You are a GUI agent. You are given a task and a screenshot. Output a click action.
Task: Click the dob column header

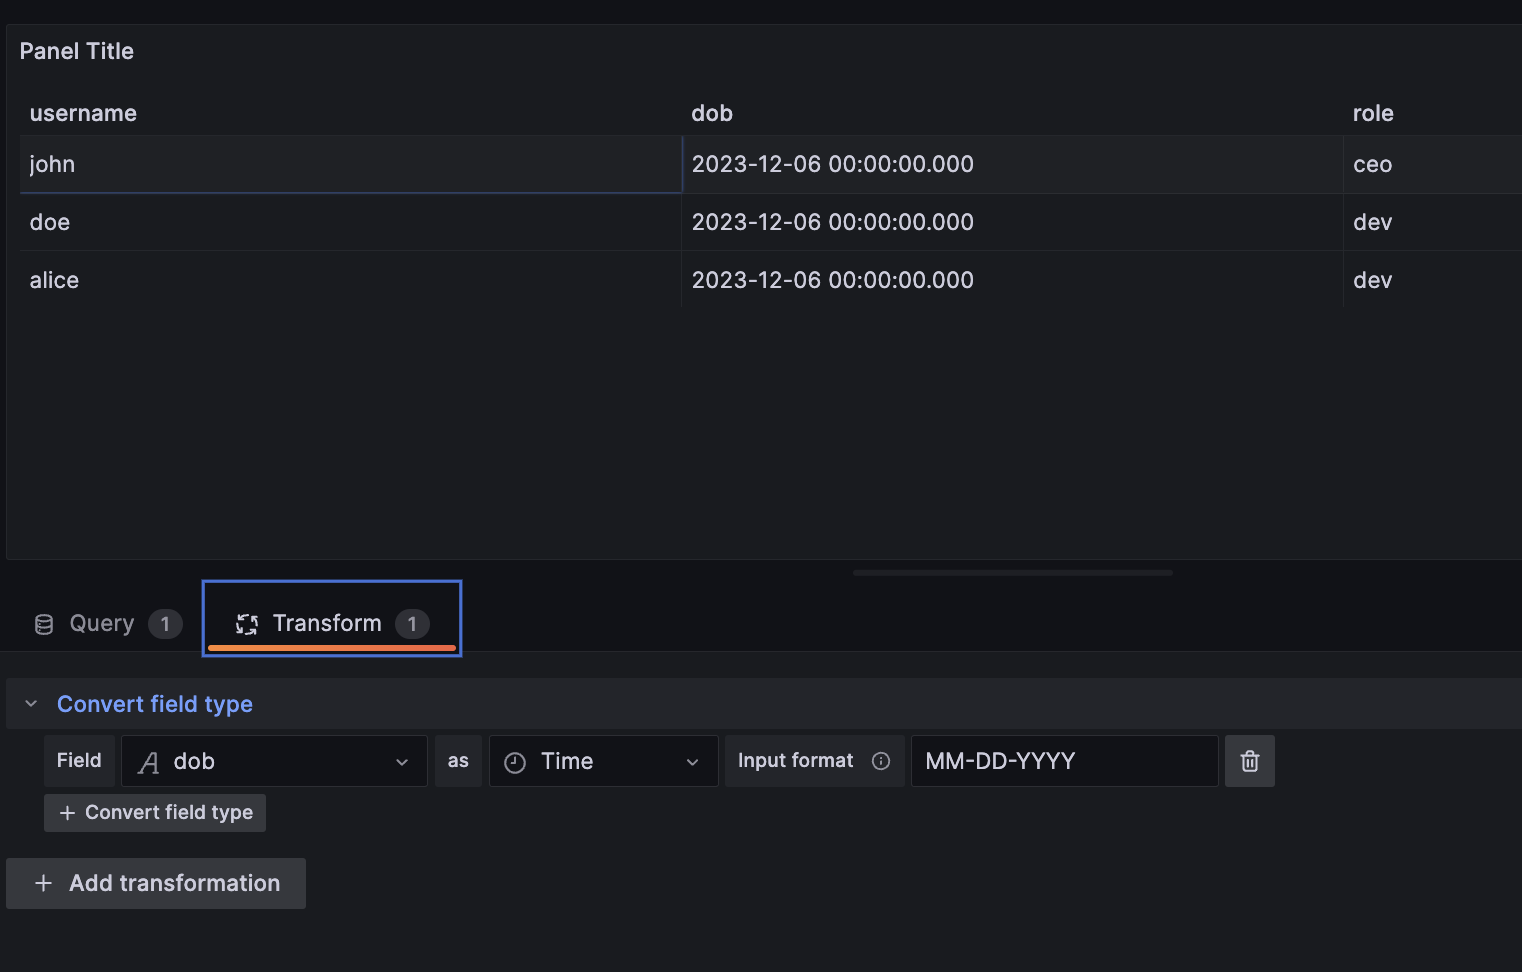[x=712, y=113]
